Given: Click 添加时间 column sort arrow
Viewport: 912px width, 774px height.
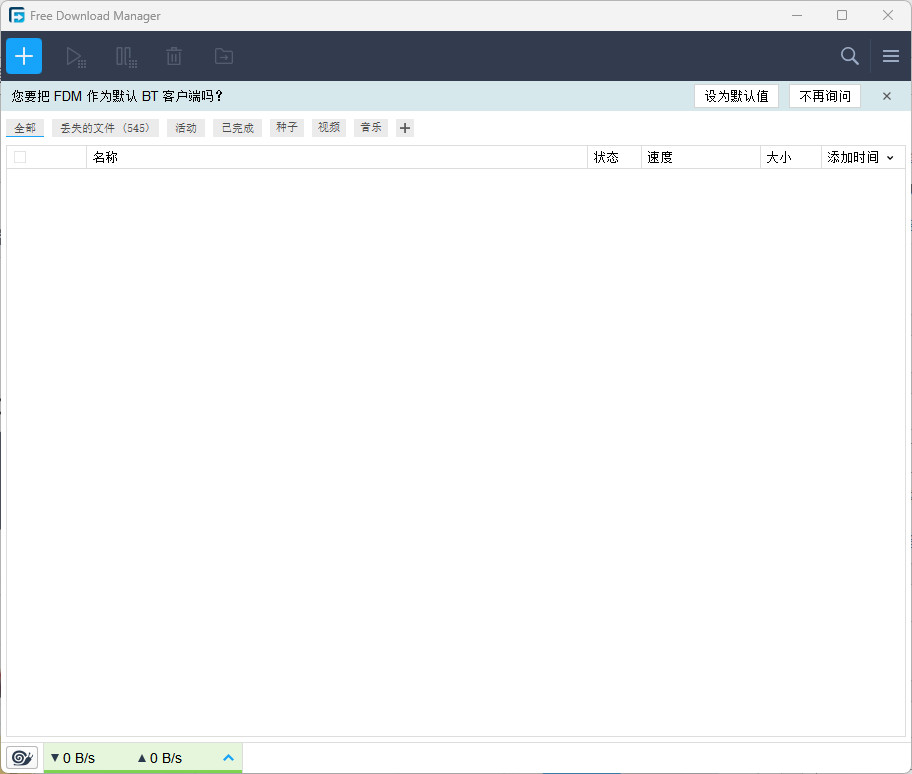Looking at the screenshot, I should (x=890, y=158).
